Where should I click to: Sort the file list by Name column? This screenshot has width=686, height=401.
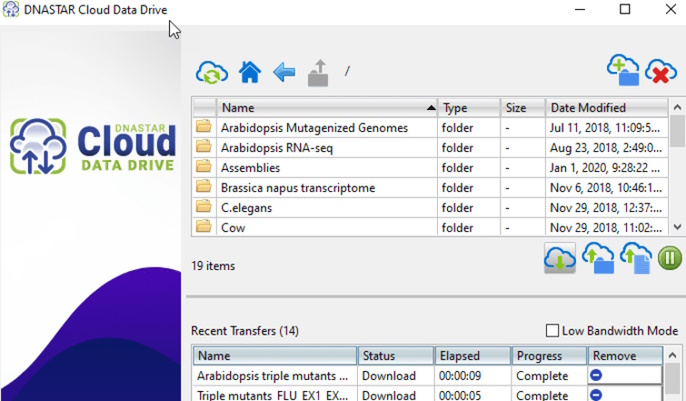[x=327, y=108]
